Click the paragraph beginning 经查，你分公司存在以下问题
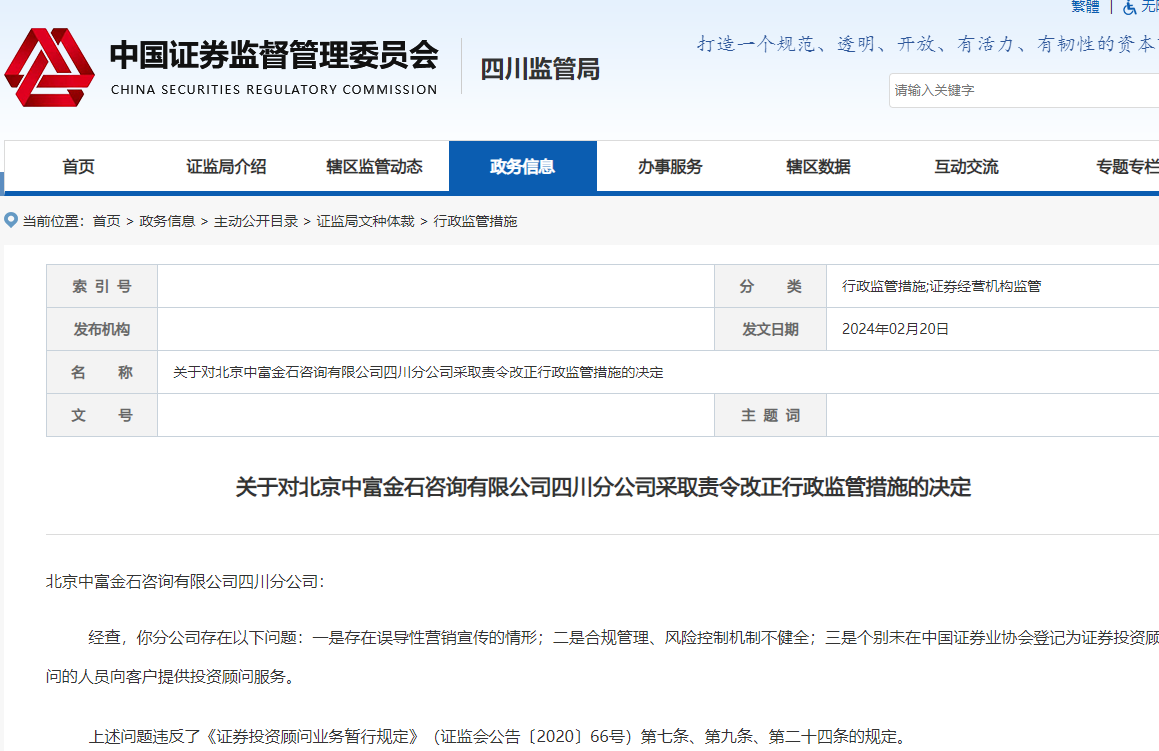 (x=602, y=657)
